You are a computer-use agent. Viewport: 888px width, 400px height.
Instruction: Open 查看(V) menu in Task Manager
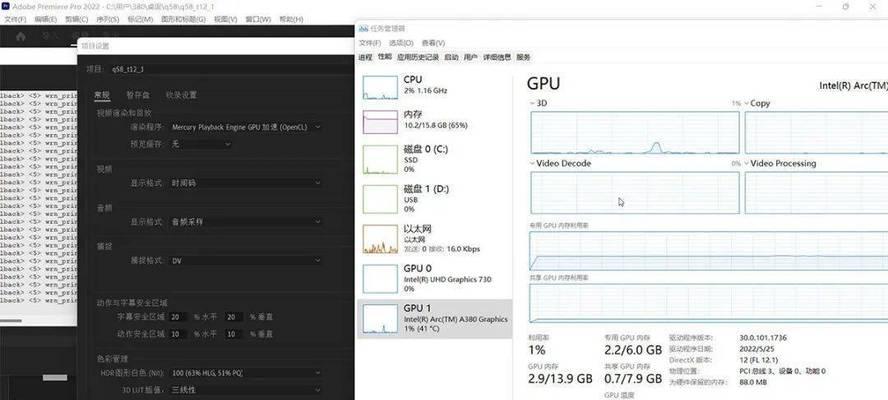pos(433,43)
